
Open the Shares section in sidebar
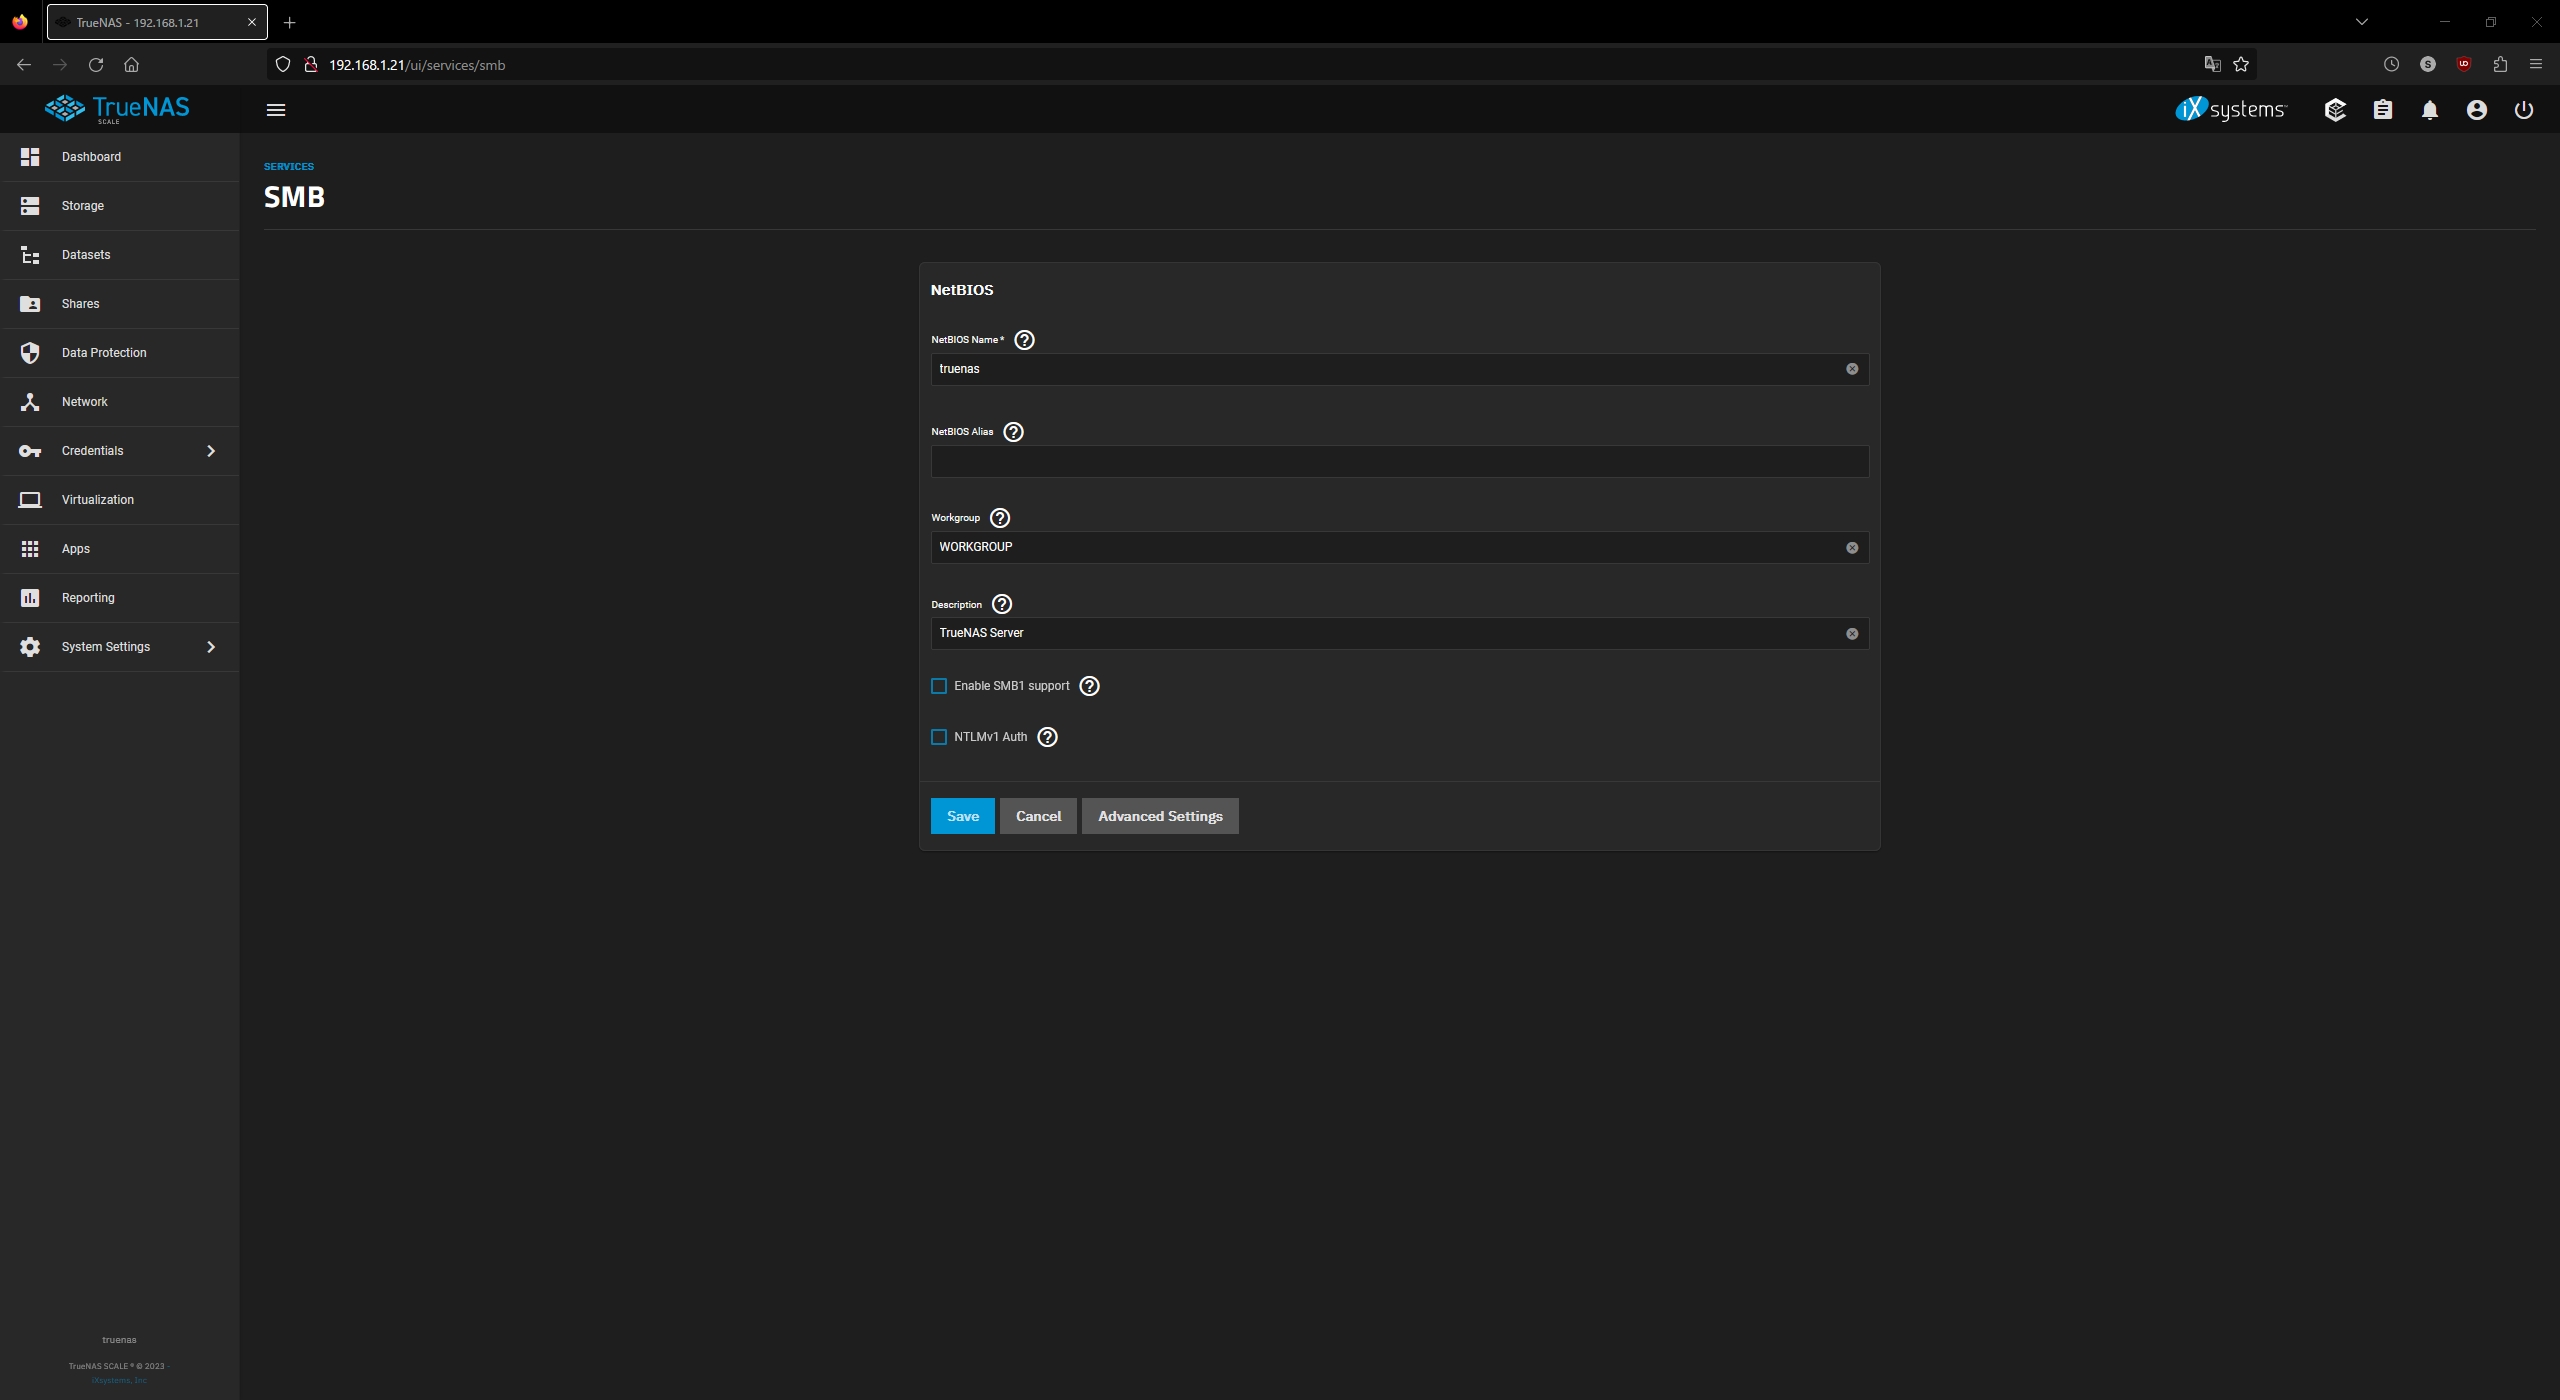[x=80, y=303]
